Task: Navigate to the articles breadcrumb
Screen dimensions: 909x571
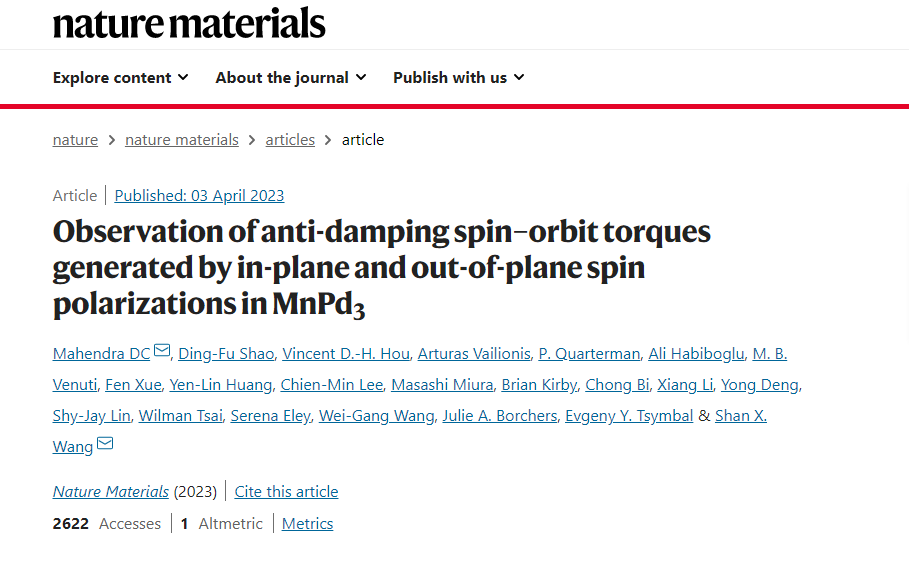Action: pos(290,140)
